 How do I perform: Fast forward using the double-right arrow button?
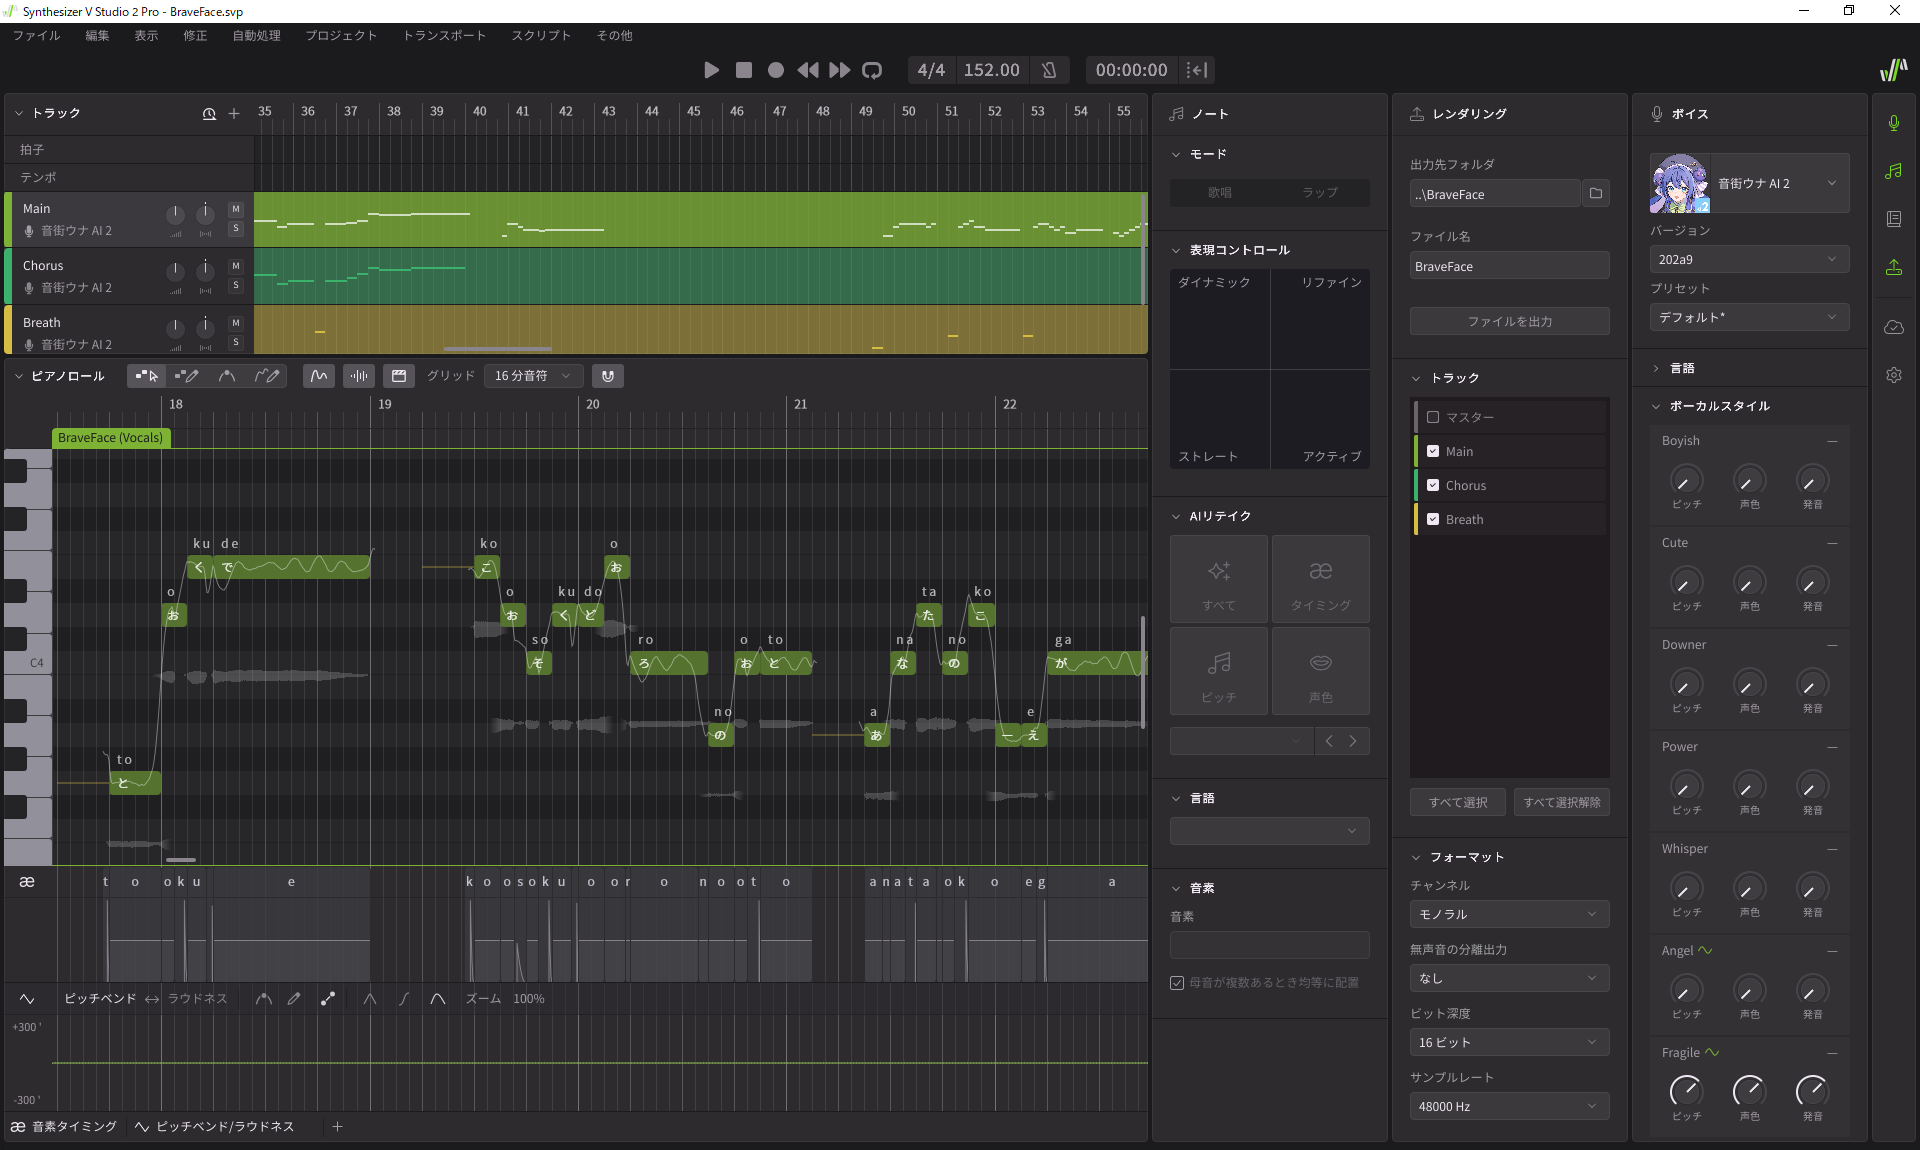tap(839, 70)
